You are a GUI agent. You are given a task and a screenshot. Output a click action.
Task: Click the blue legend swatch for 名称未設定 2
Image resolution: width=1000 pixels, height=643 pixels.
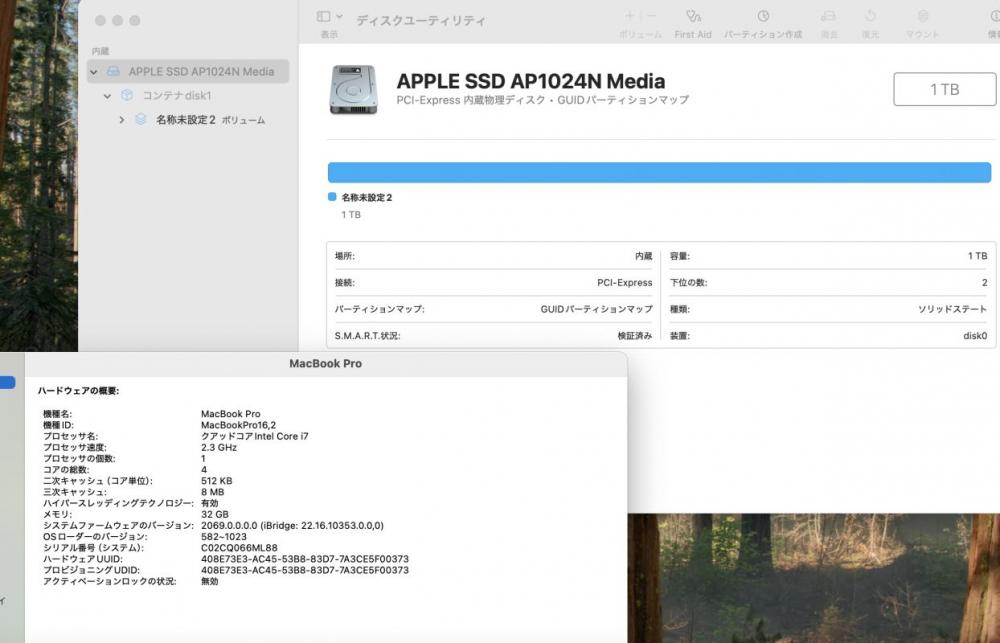pos(332,197)
